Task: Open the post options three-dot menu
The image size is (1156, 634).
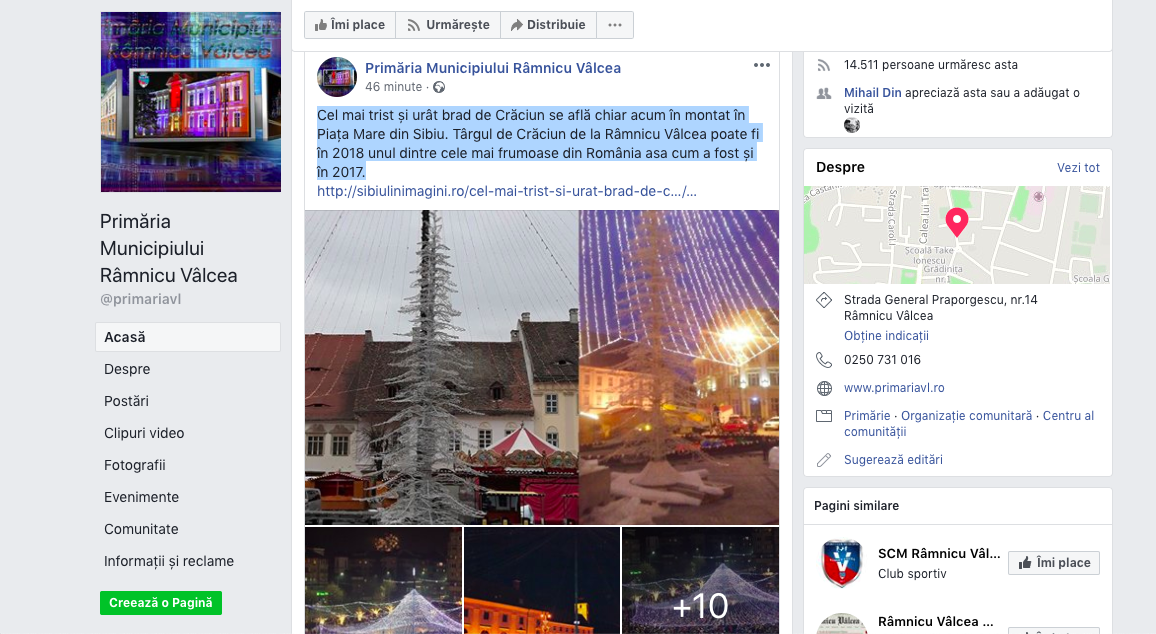Action: tap(762, 65)
